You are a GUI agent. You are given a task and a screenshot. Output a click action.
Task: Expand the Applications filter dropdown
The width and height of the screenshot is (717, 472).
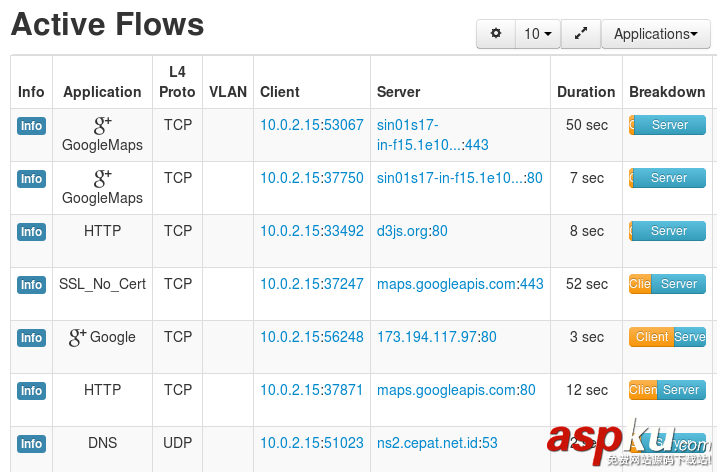pos(655,34)
